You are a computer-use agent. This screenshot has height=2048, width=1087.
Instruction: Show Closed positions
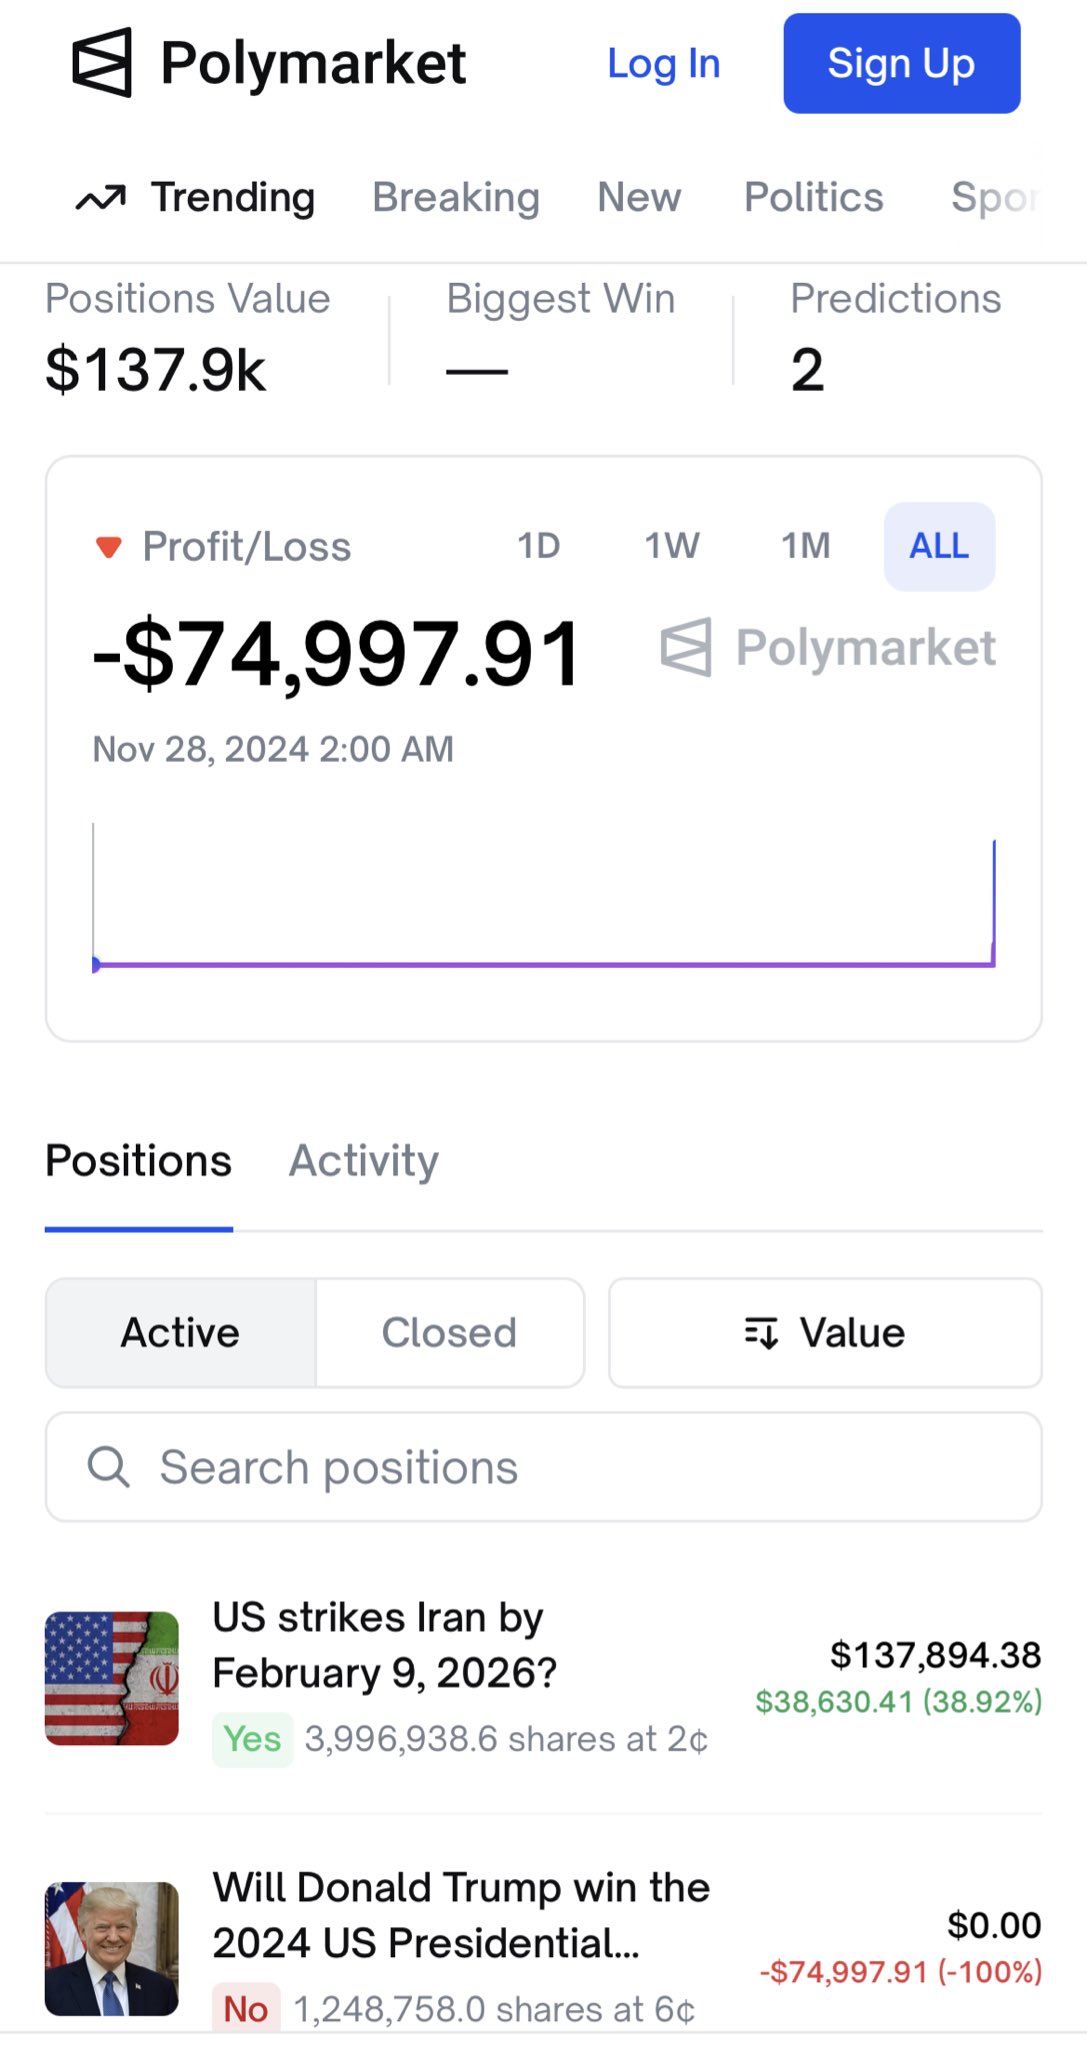click(449, 1333)
